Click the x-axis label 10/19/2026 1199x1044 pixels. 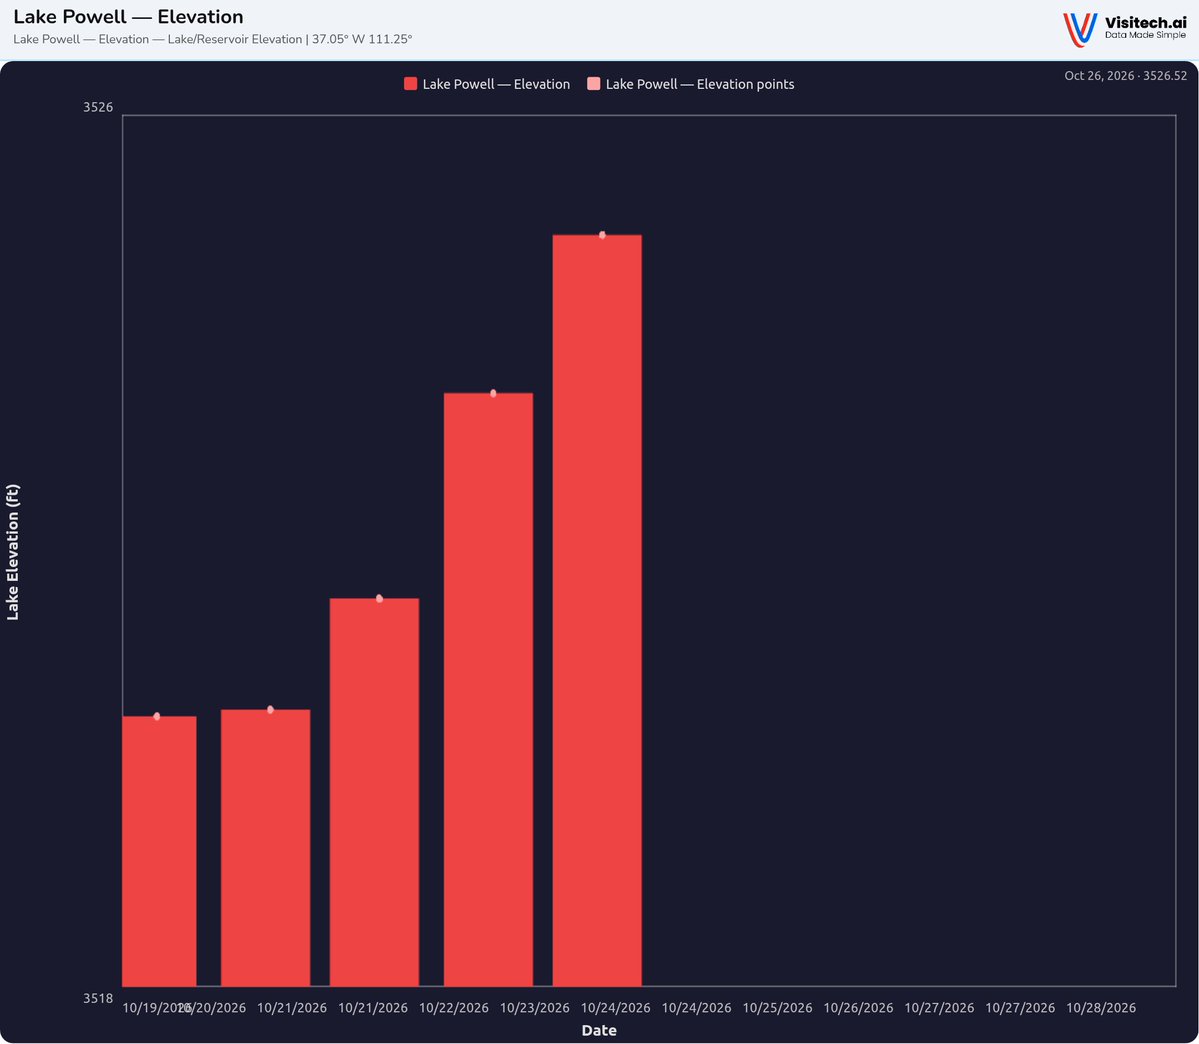point(157,1008)
